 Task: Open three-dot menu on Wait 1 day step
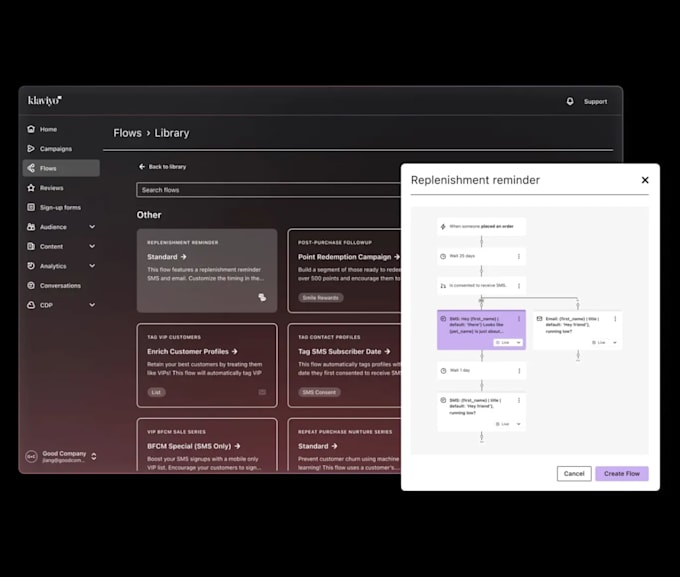(x=519, y=371)
